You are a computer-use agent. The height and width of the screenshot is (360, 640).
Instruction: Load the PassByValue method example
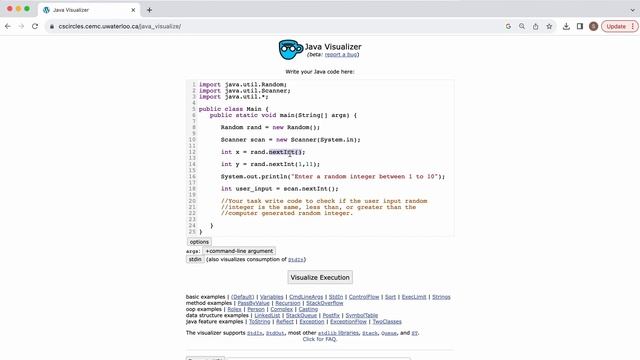[x=253, y=303]
